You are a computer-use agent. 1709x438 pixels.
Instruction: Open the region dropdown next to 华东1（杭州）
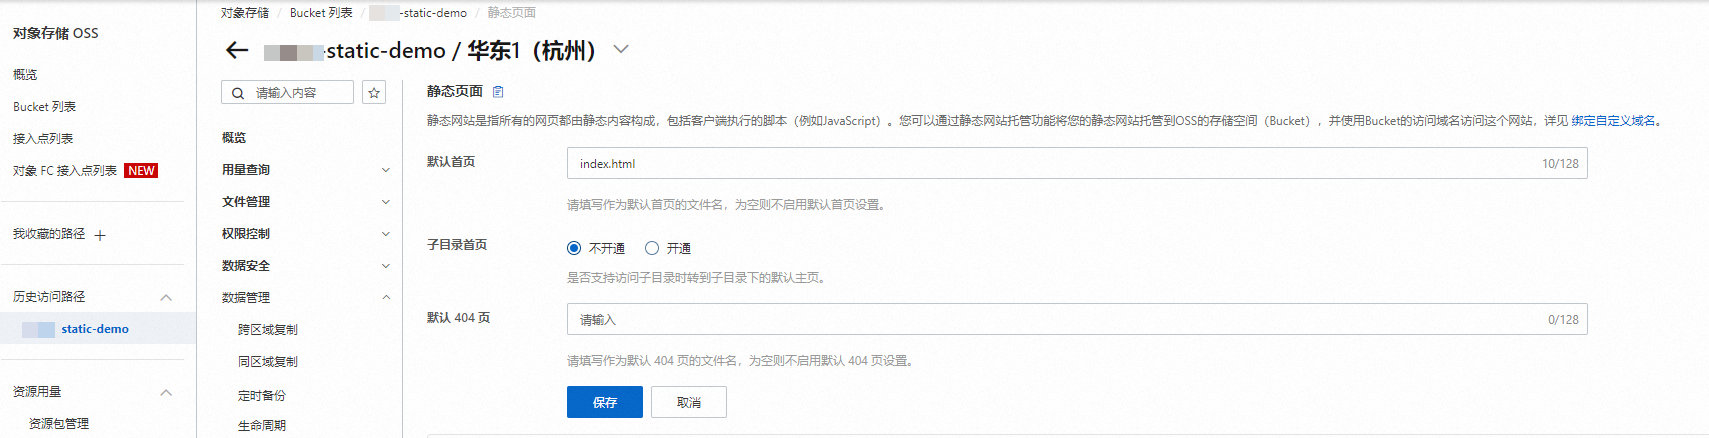coord(621,49)
